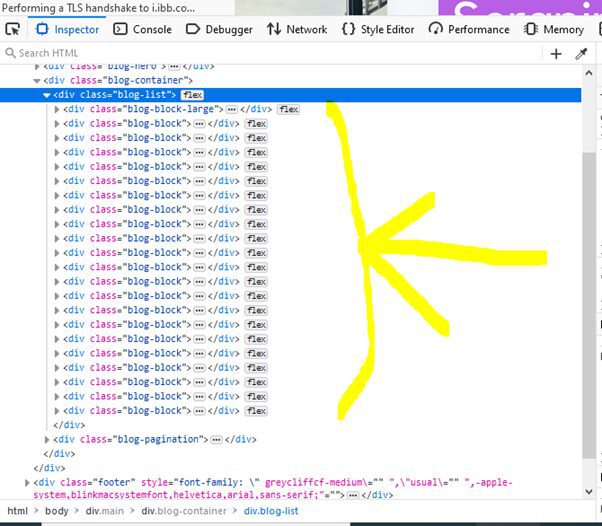The image size is (602, 526).
Task: Click the plus icon to add node
Action: [x=556, y=53]
